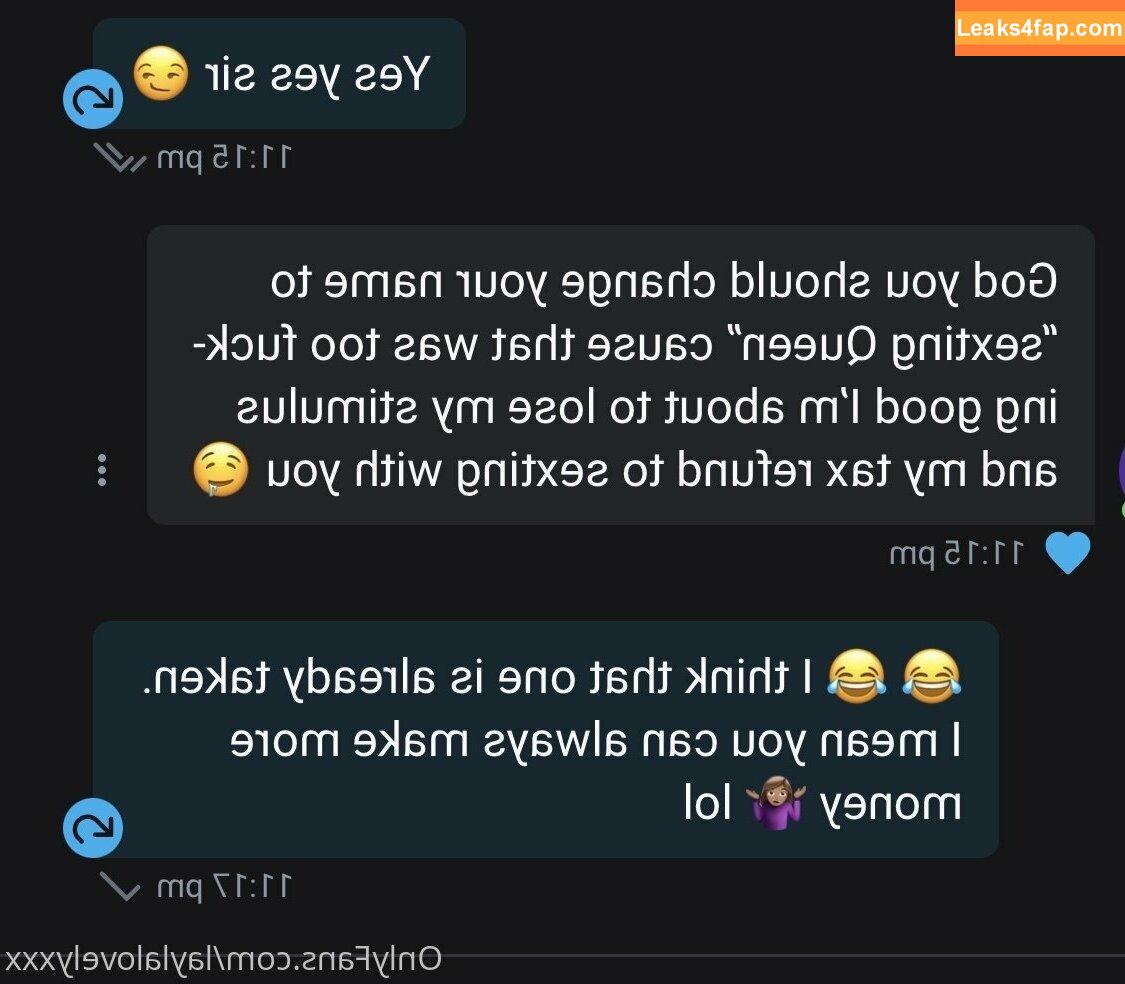
Task: Click the purple avatar at the screen edge
Action: tap(1121, 472)
